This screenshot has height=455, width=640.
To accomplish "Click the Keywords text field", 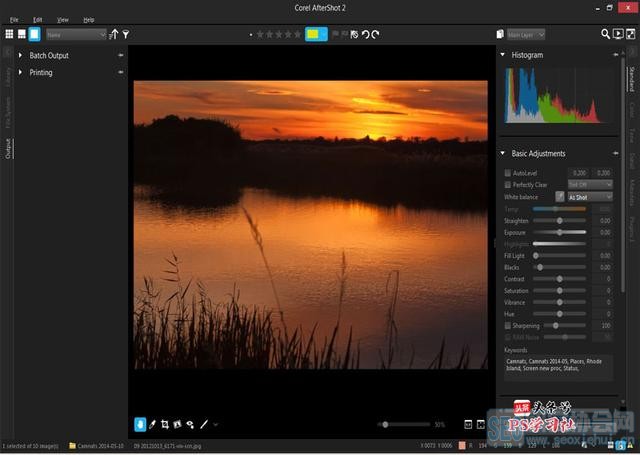I will [x=558, y=368].
